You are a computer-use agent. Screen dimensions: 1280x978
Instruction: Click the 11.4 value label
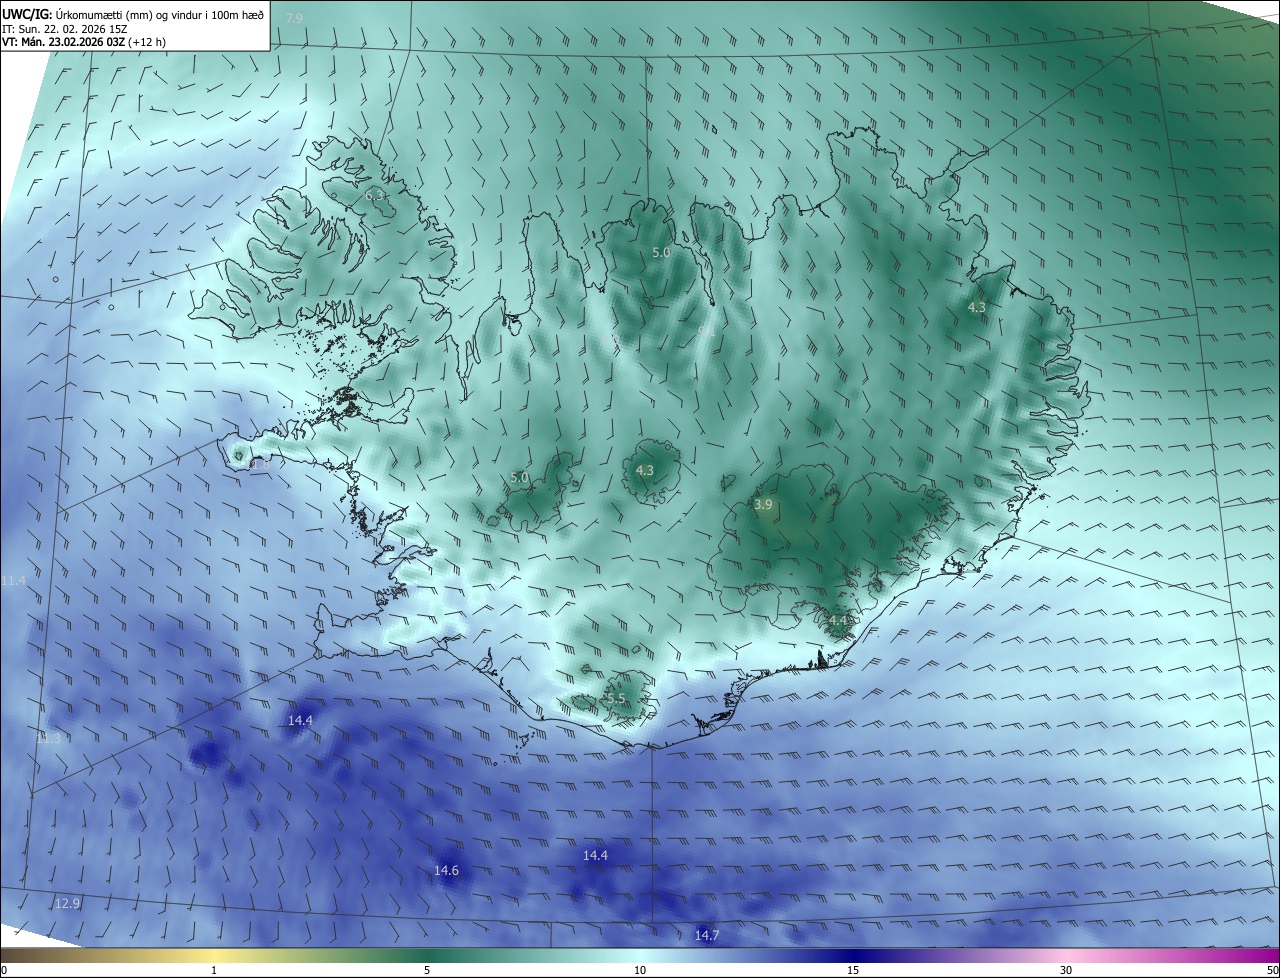[14, 580]
